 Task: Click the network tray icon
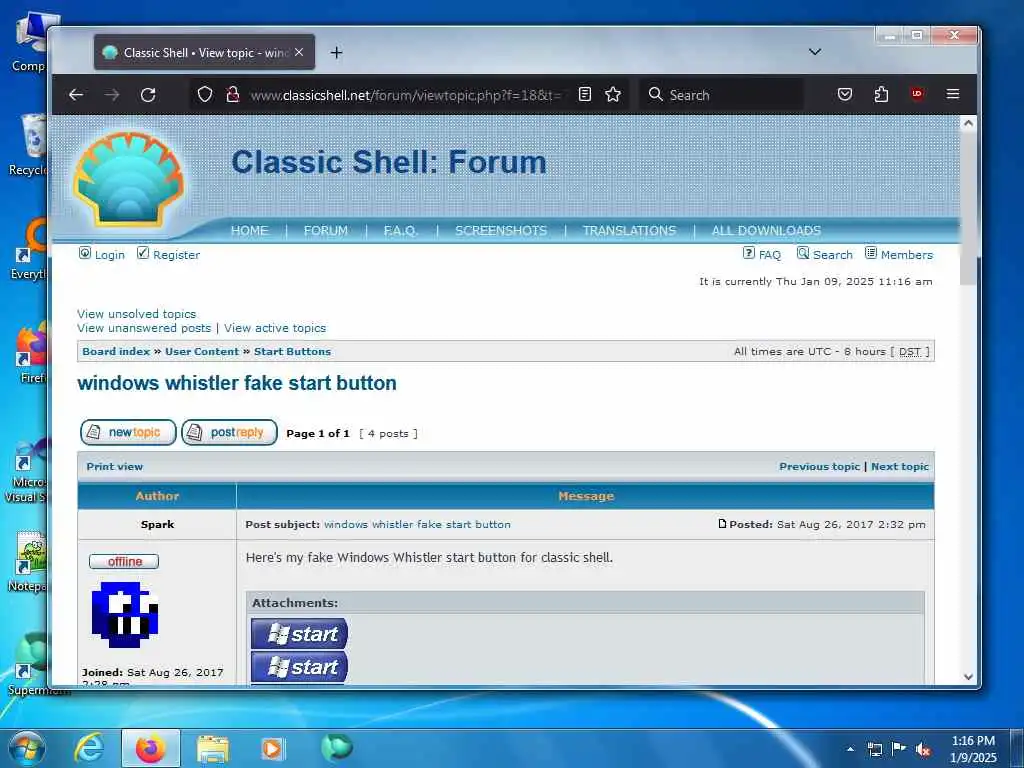[874, 750]
